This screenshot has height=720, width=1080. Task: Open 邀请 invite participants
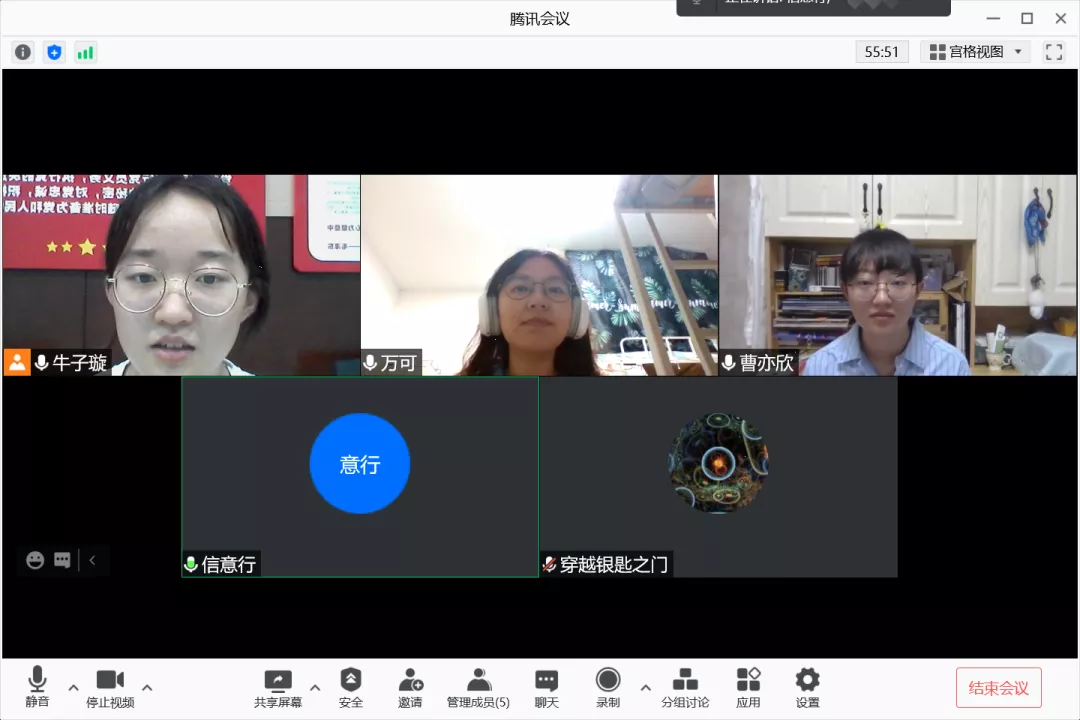[x=410, y=687]
